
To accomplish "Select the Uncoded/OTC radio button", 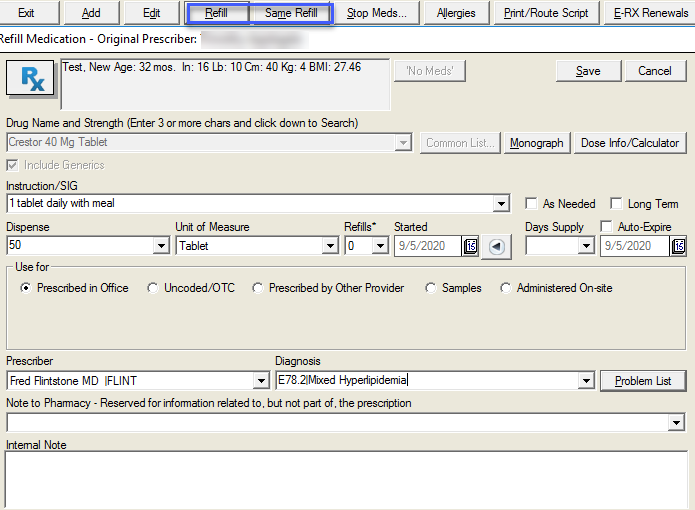I will point(152,288).
